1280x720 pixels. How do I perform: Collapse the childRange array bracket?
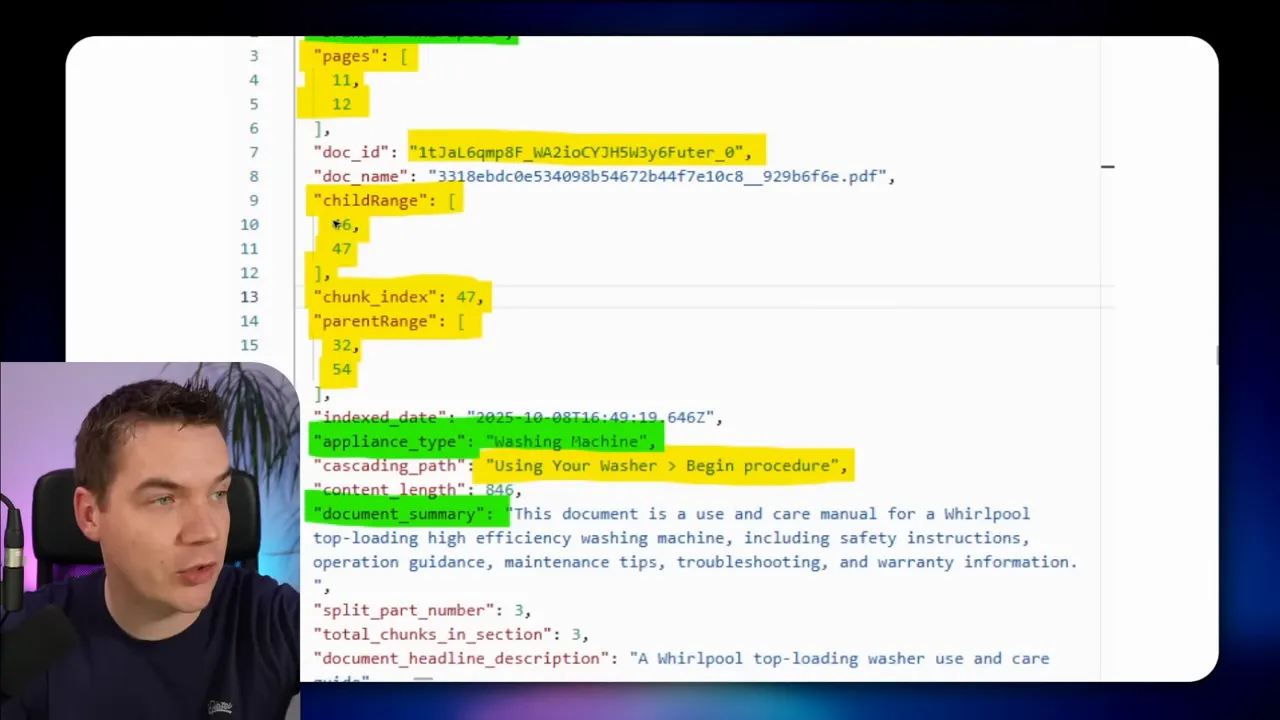pyautogui.click(x=452, y=200)
